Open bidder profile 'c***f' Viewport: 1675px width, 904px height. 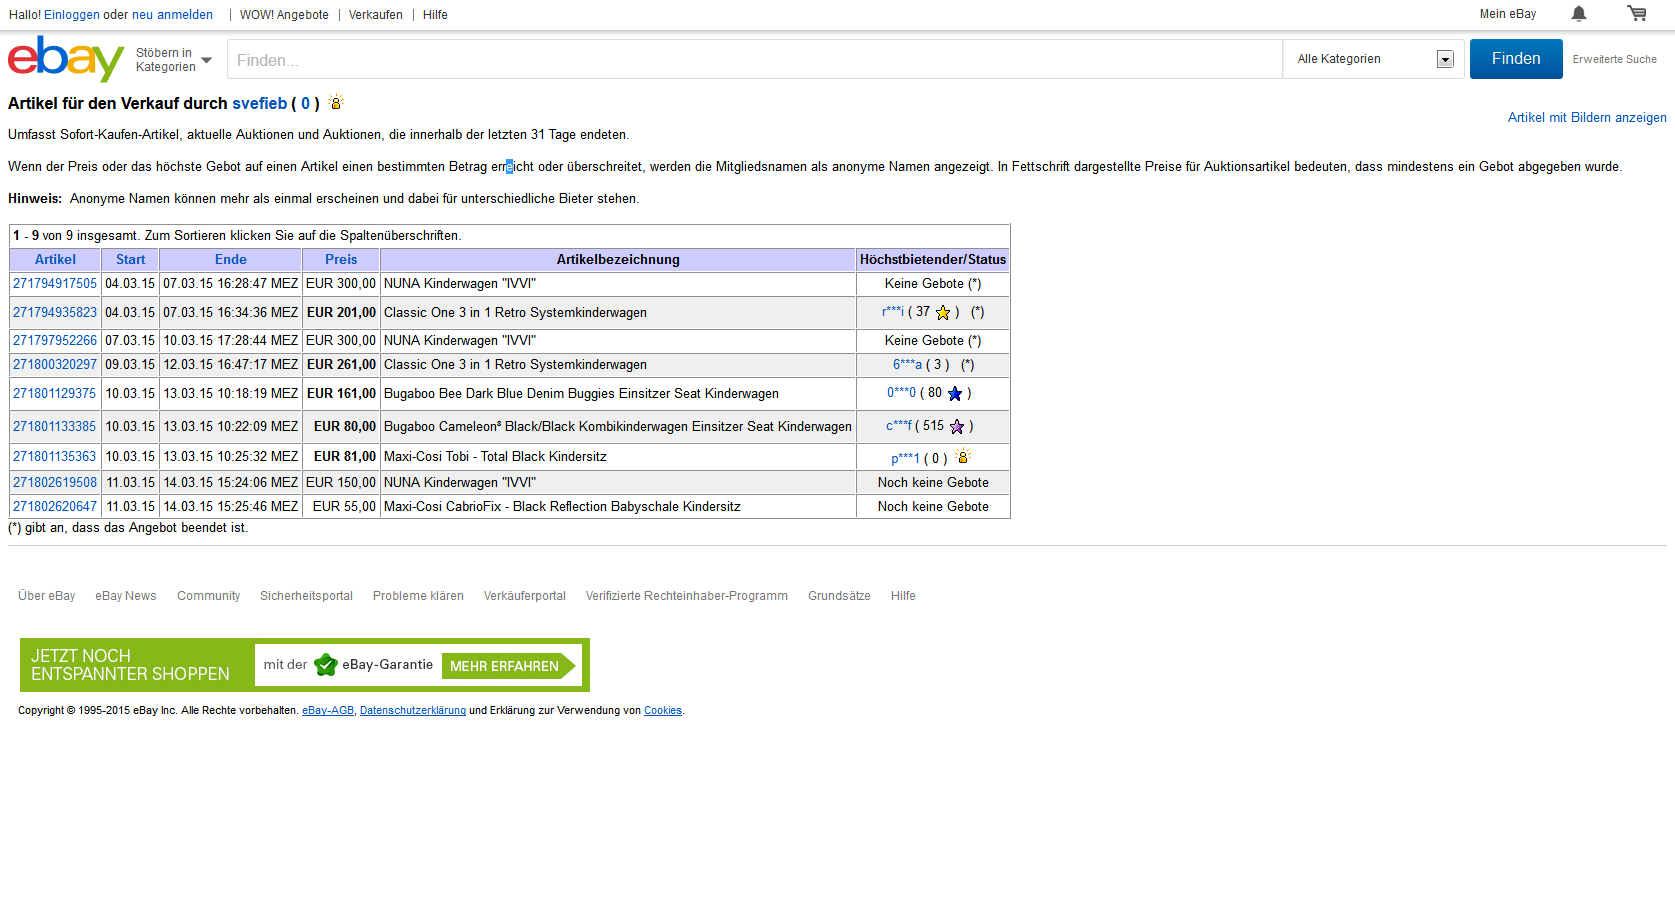pyautogui.click(x=899, y=426)
